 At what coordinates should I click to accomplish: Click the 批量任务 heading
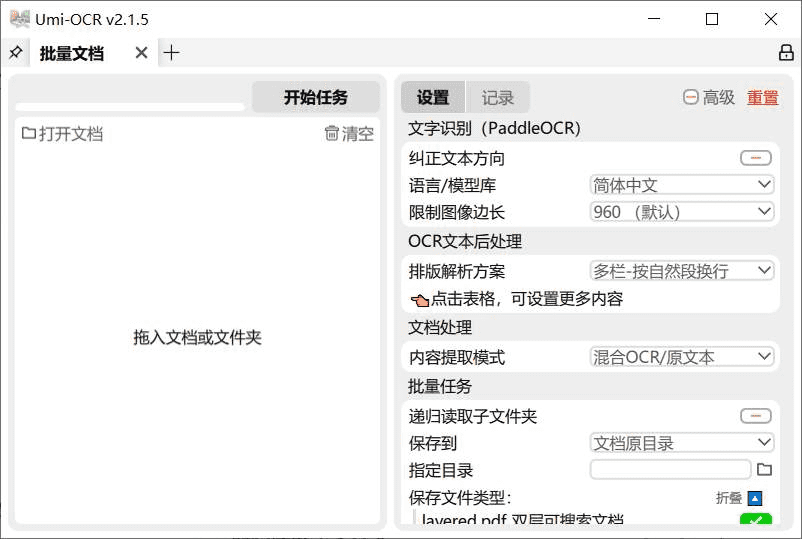pos(440,386)
